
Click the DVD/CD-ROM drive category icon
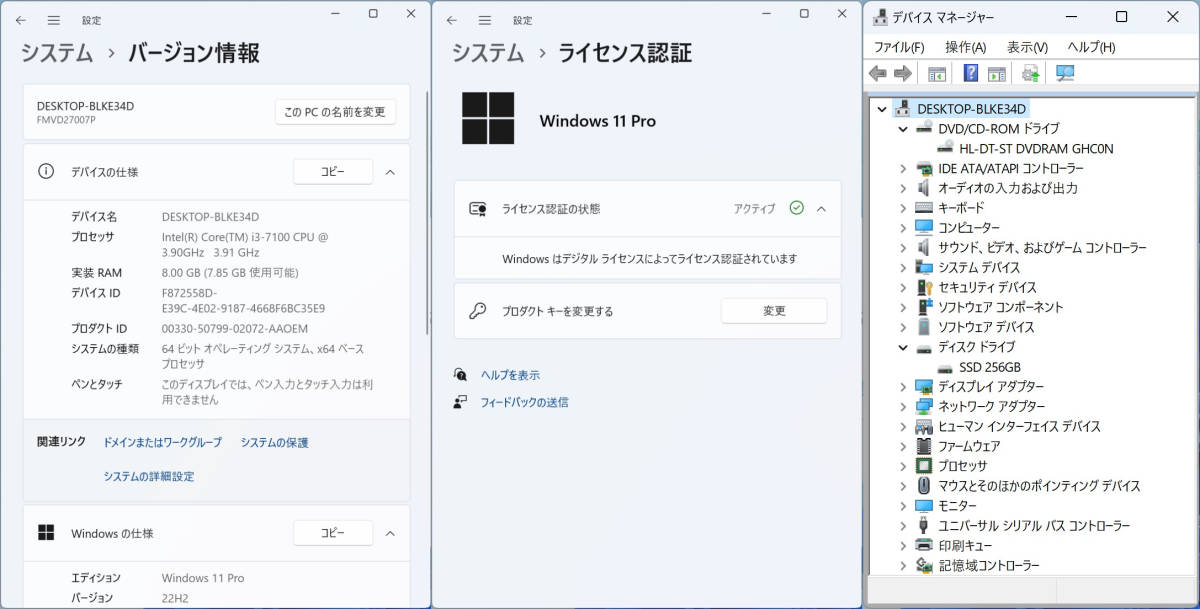point(924,128)
